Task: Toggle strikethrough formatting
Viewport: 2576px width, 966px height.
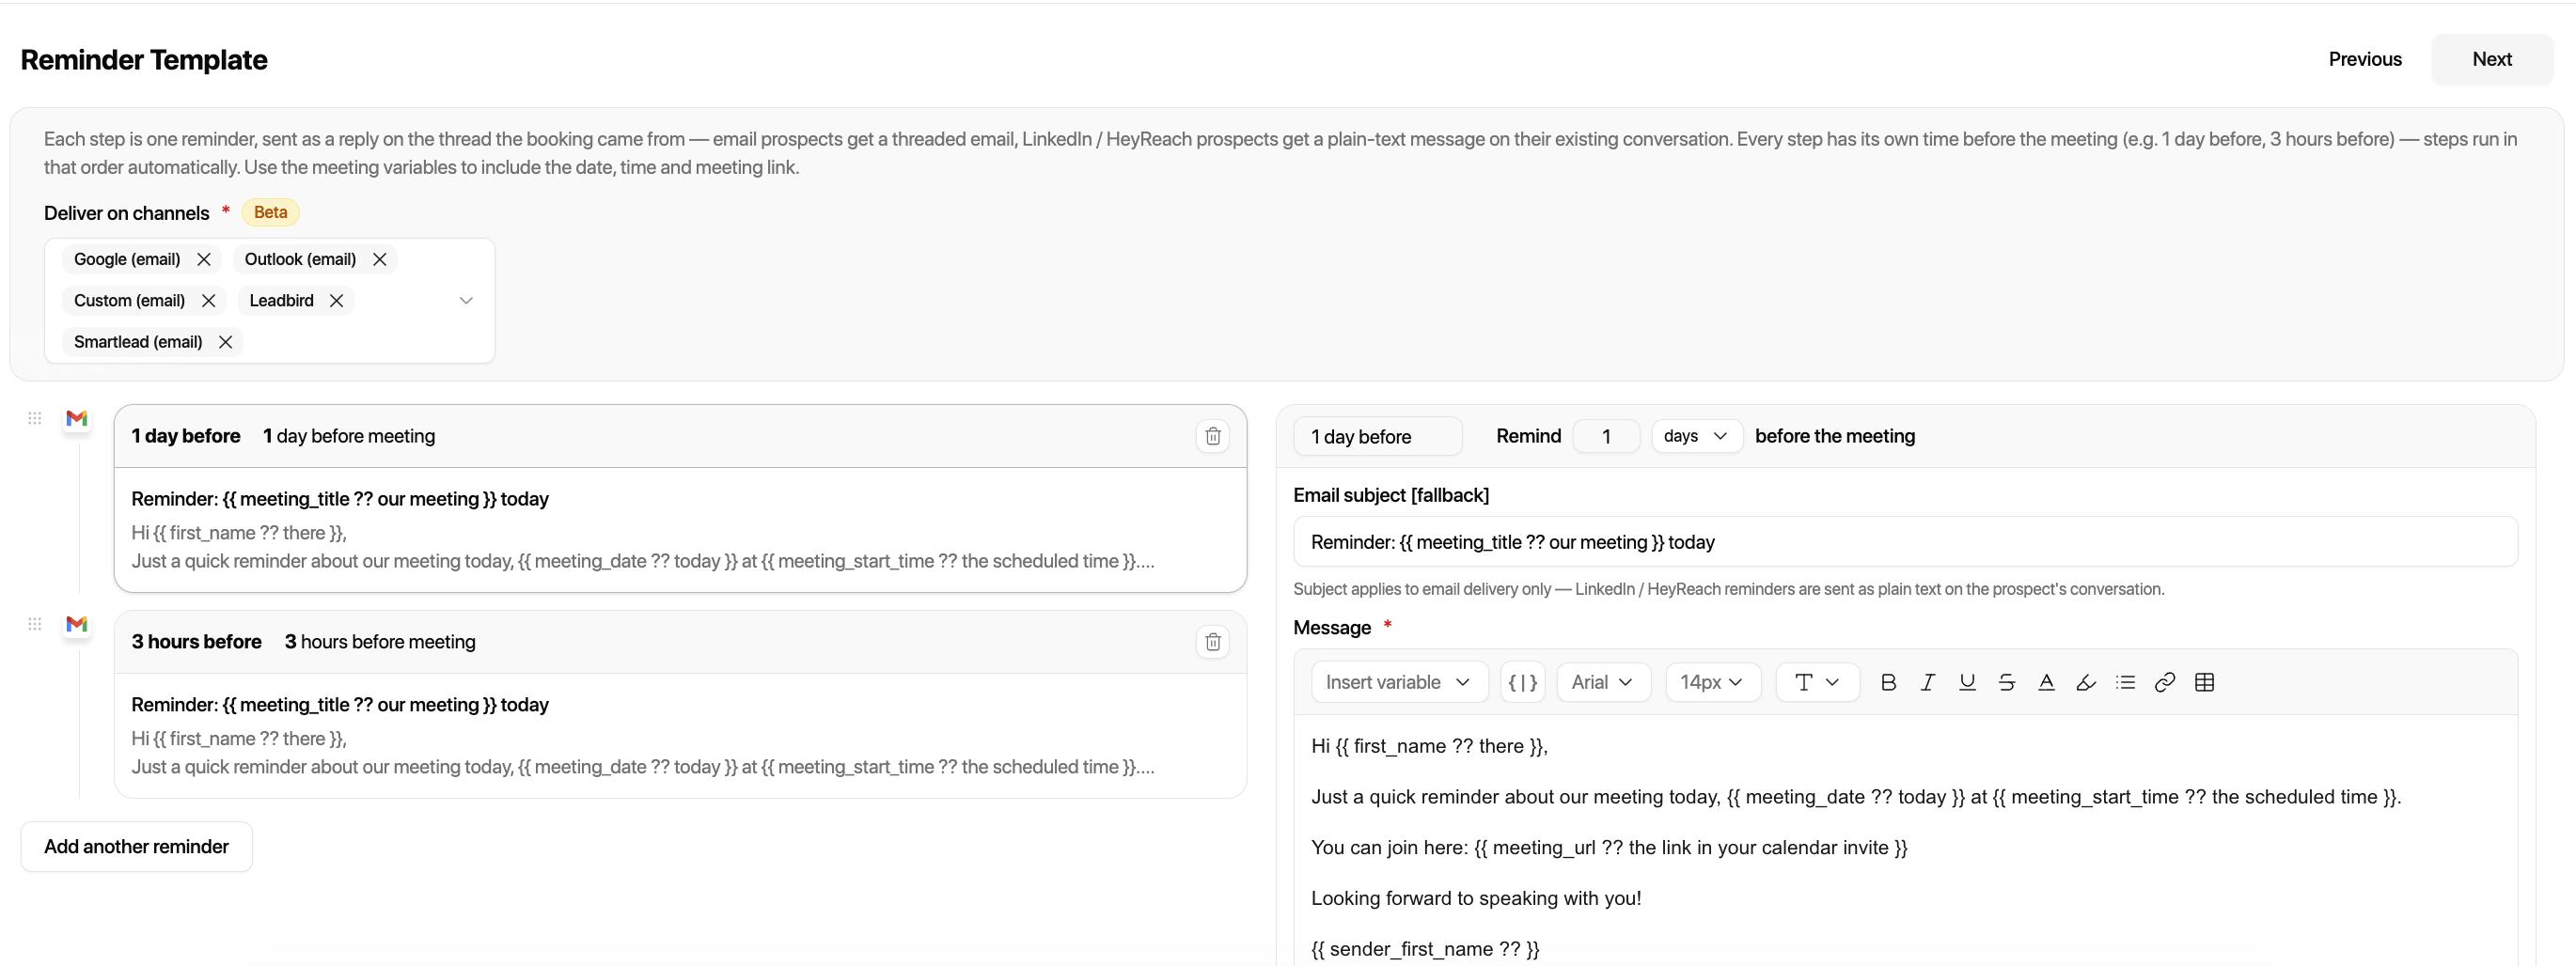Action: [x=2006, y=682]
